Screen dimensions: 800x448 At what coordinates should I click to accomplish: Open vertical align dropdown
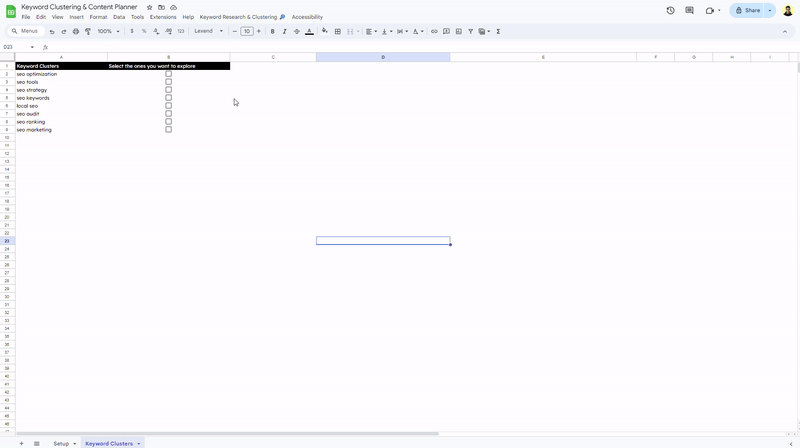387,32
